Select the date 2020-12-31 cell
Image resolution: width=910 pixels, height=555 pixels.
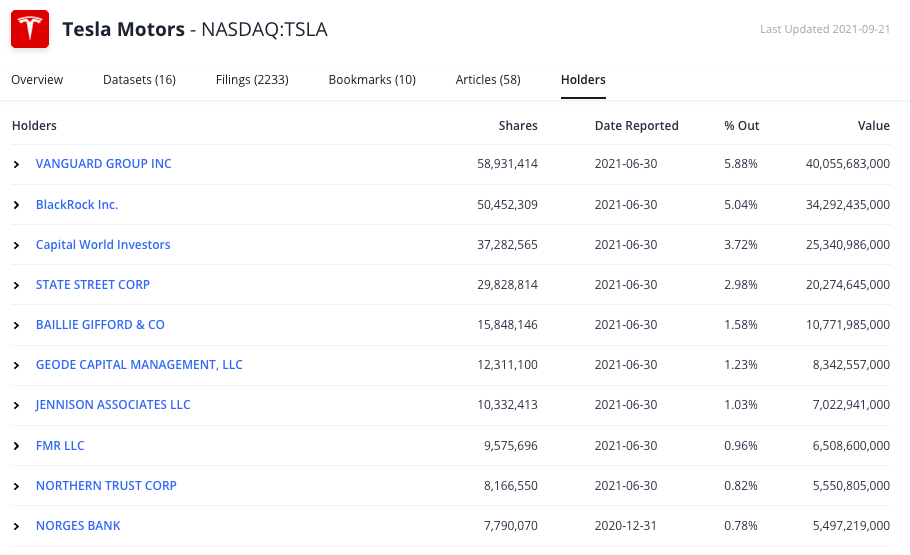(x=626, y=525)
